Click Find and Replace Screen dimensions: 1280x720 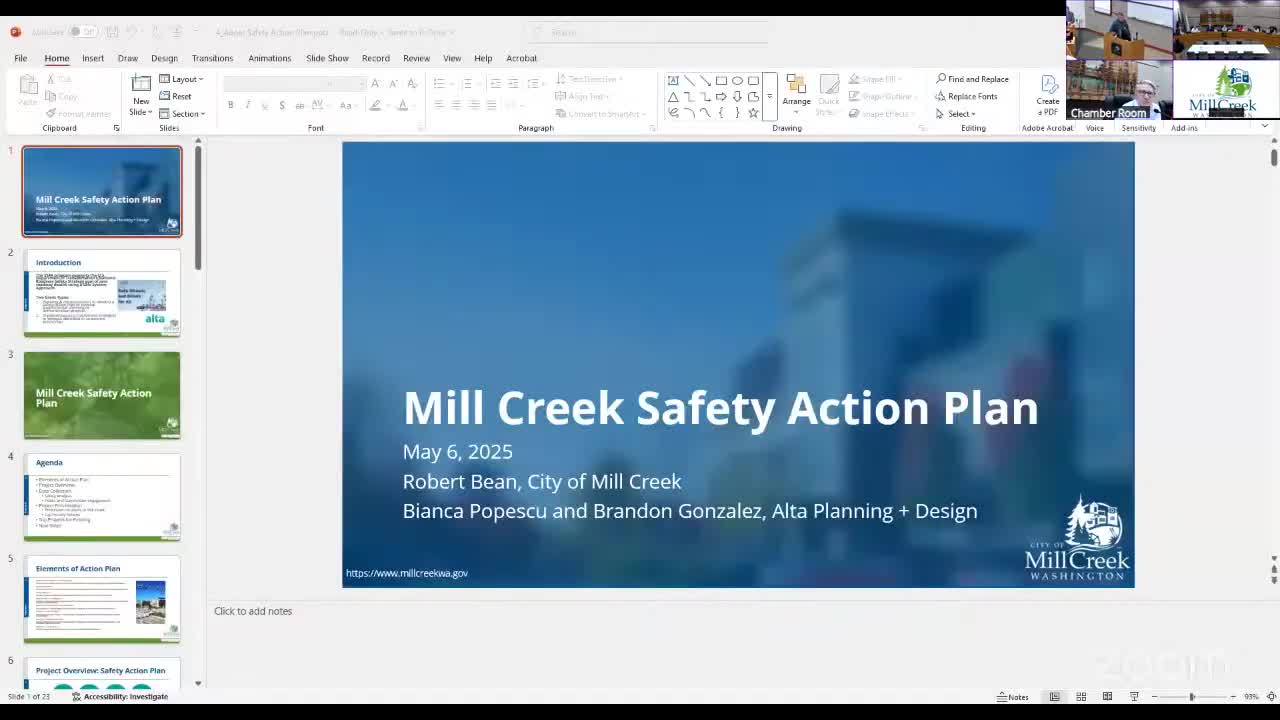(971, 79)
